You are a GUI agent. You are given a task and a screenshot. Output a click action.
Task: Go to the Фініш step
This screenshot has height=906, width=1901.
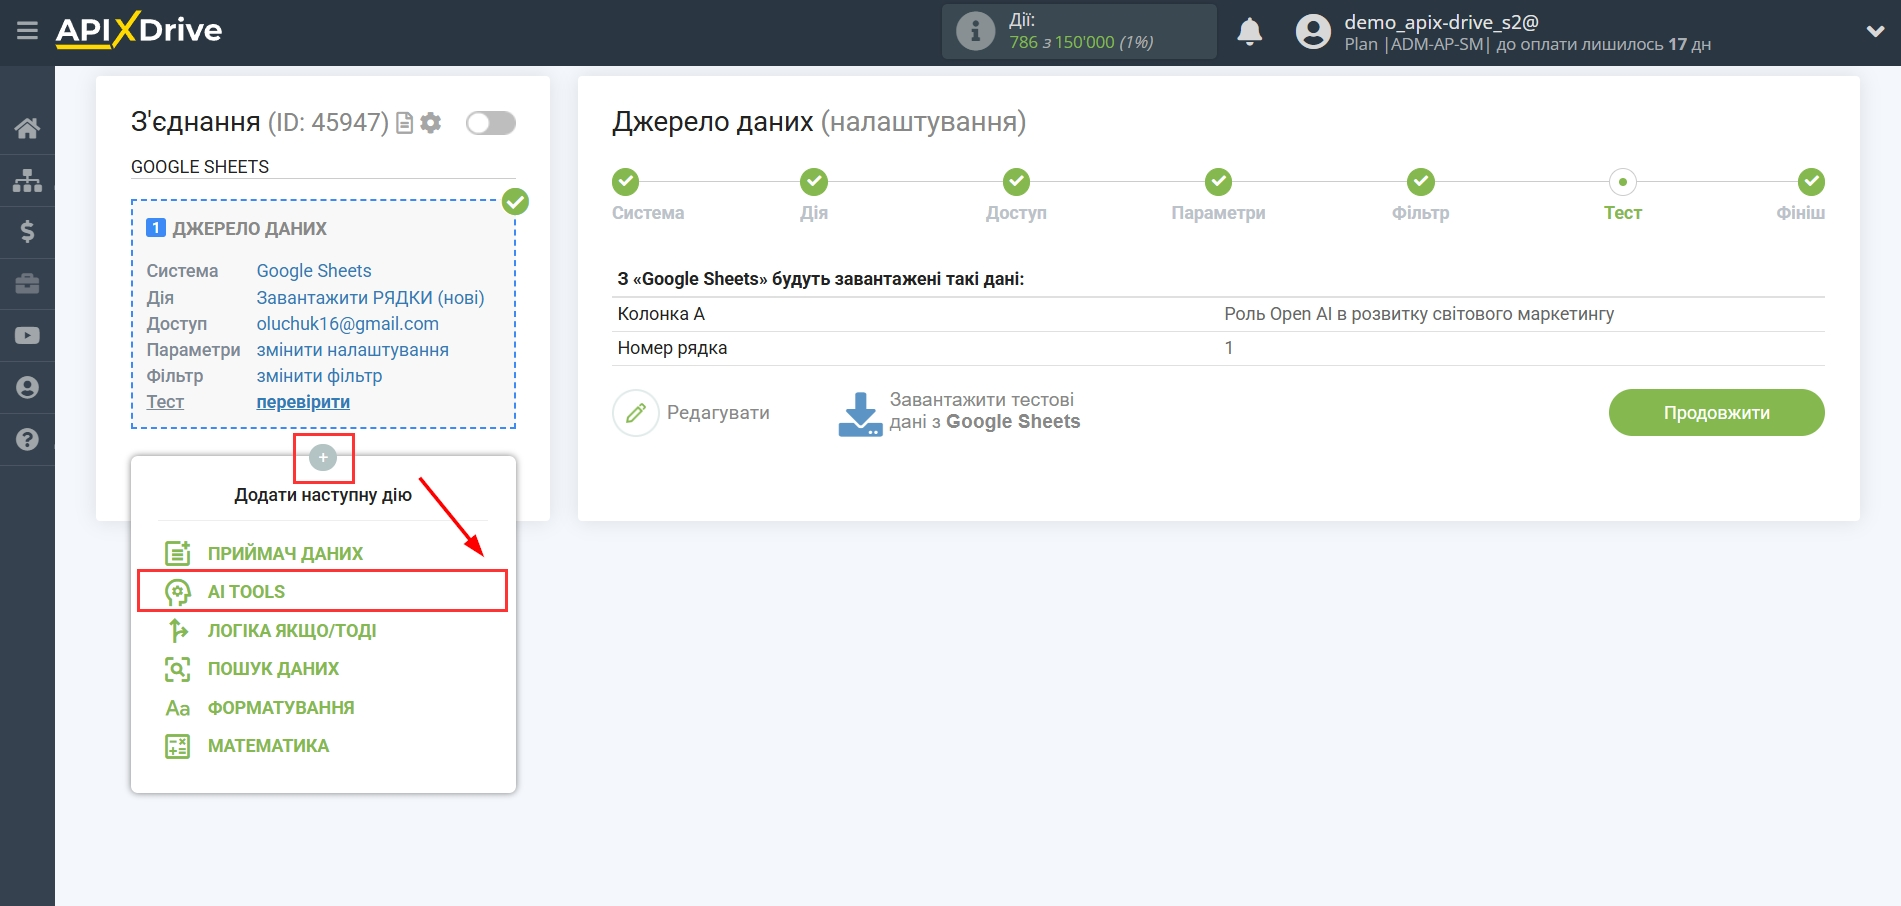click(1811, 182)
